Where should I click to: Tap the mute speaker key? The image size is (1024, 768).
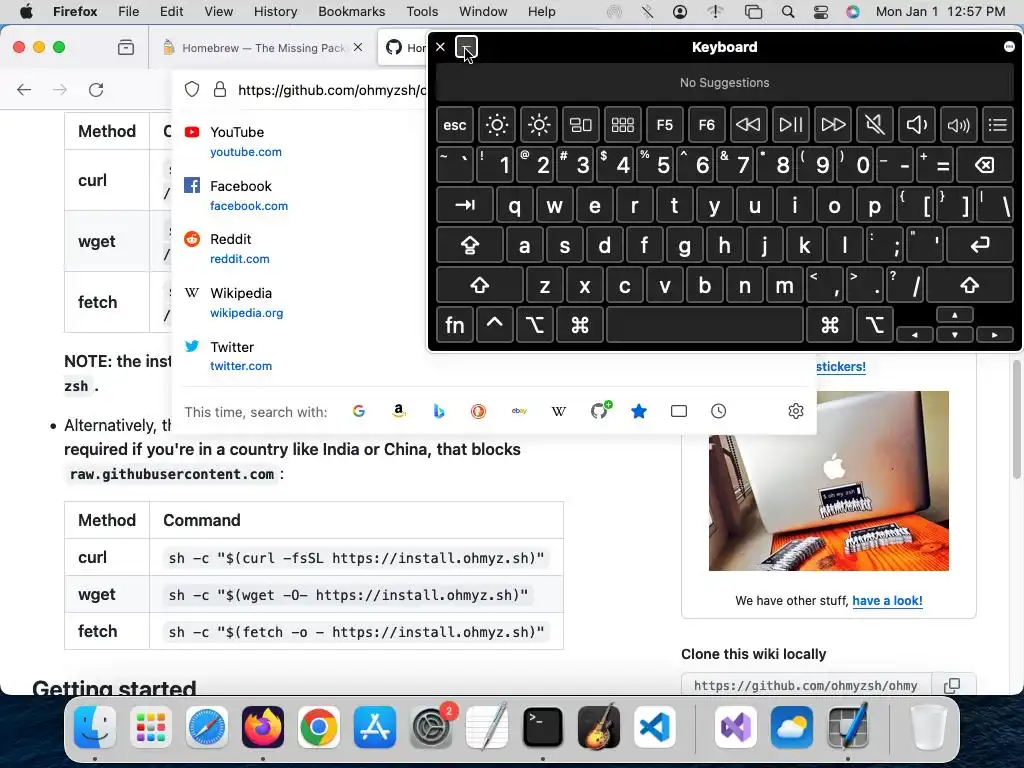(x=874, y=125)
